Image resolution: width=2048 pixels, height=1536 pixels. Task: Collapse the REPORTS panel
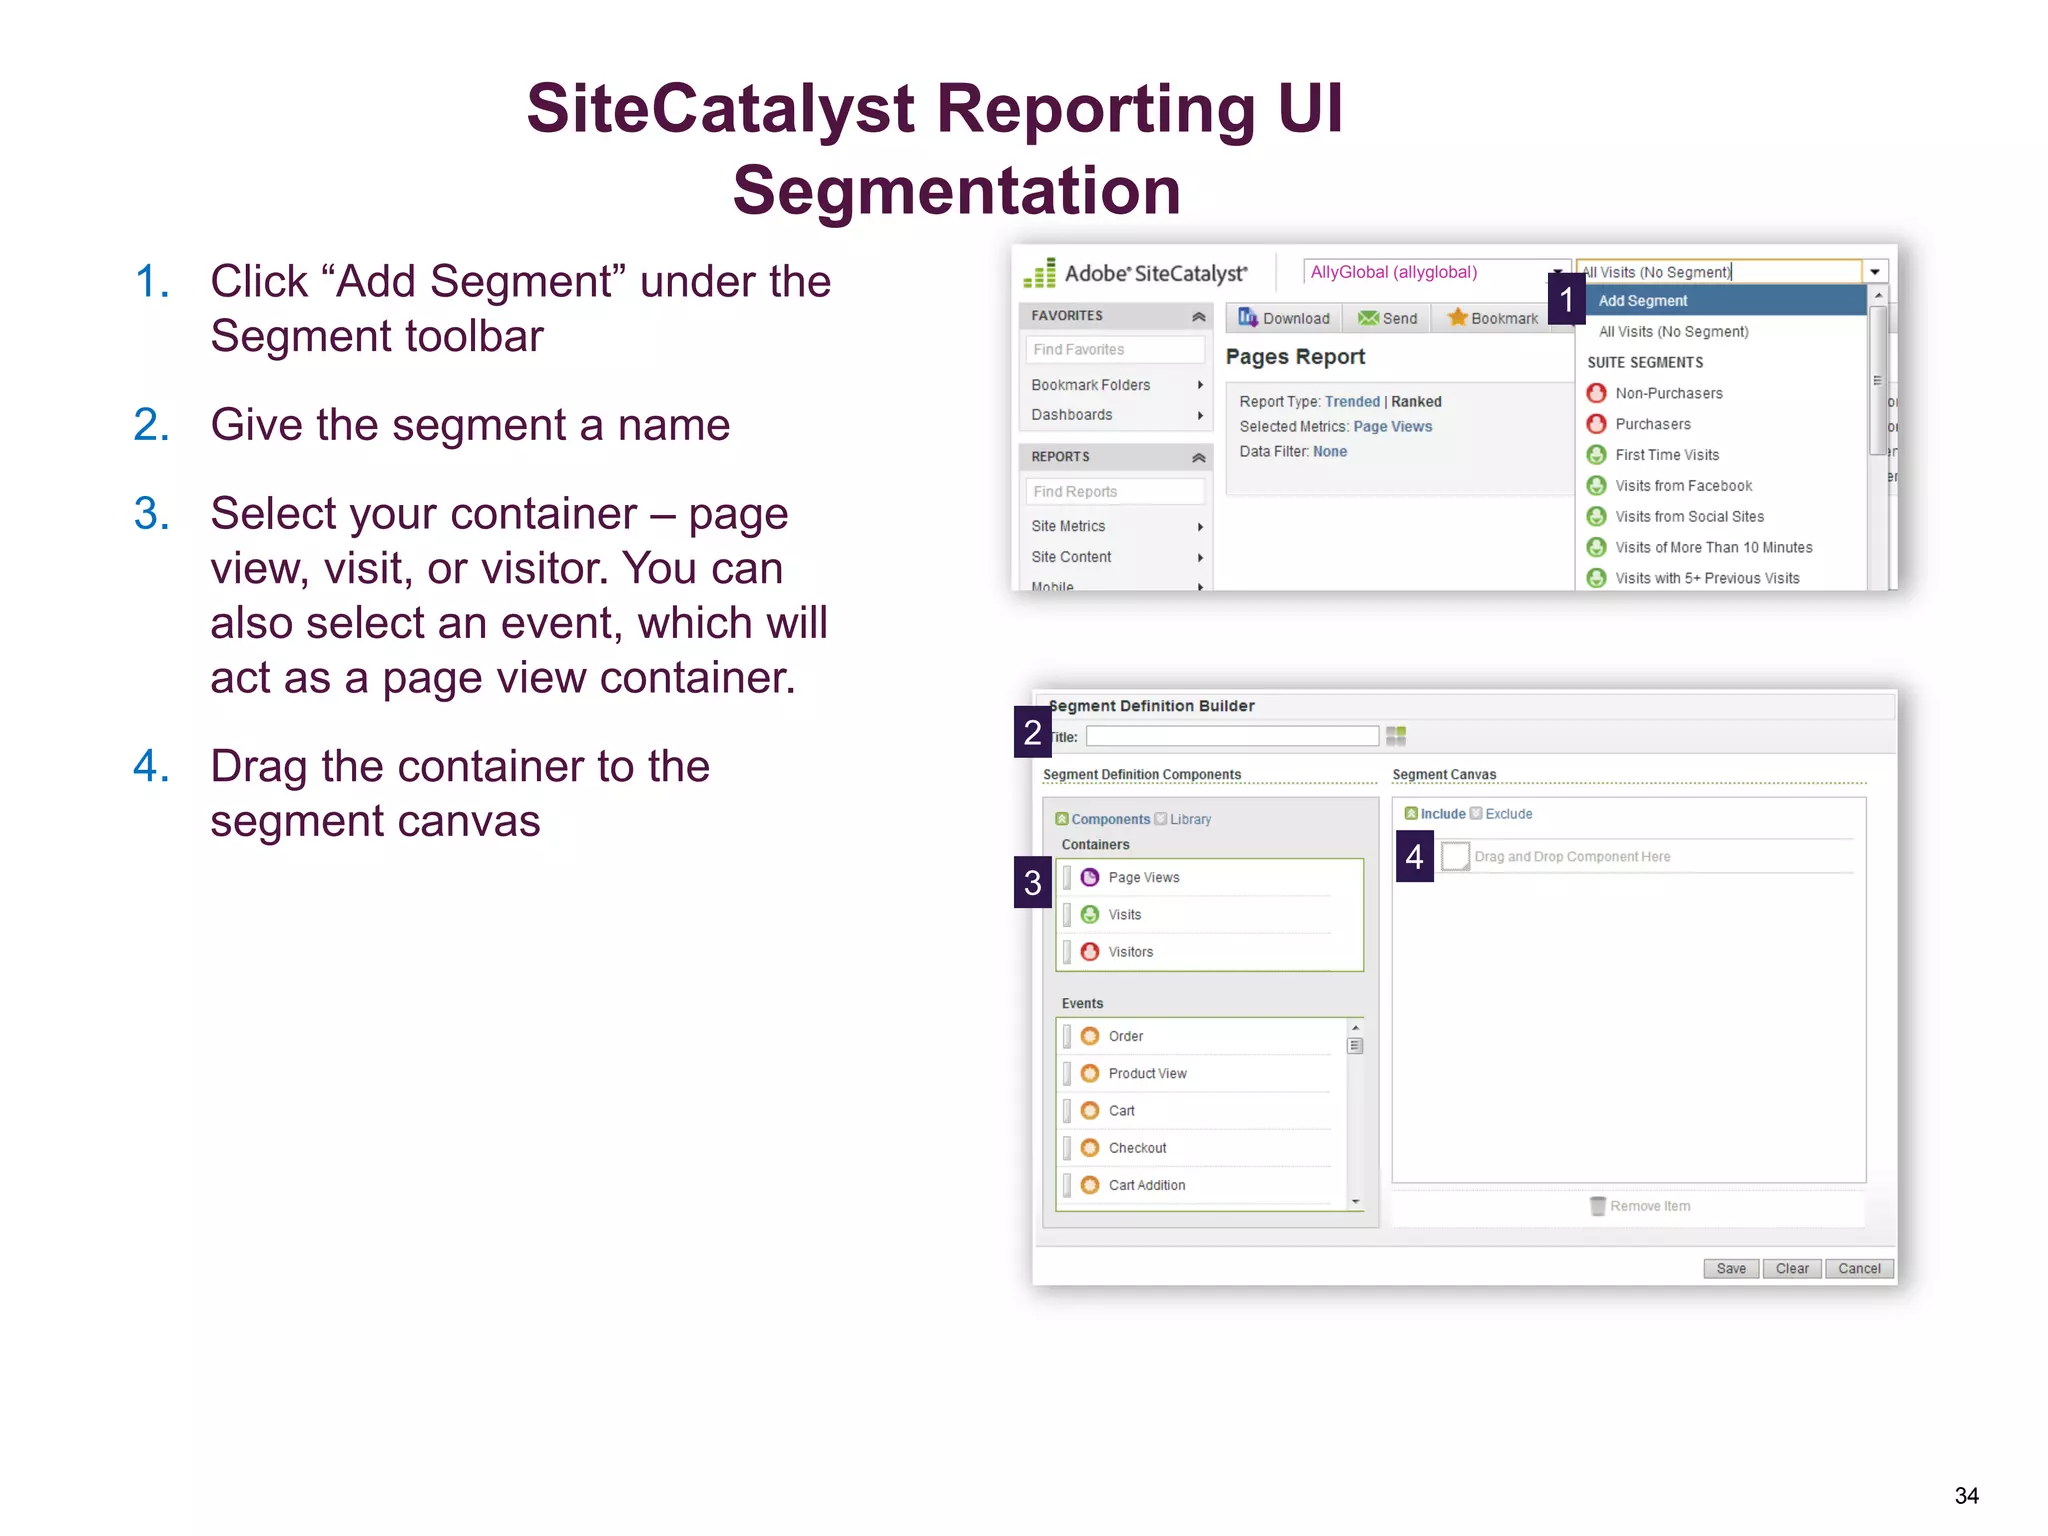tap(1198, 457)
